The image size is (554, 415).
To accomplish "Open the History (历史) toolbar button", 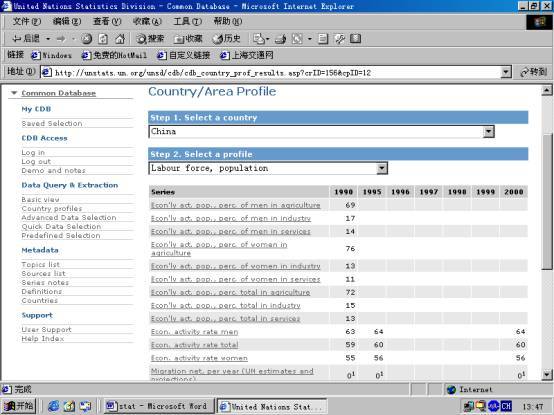I will point(227,38).
